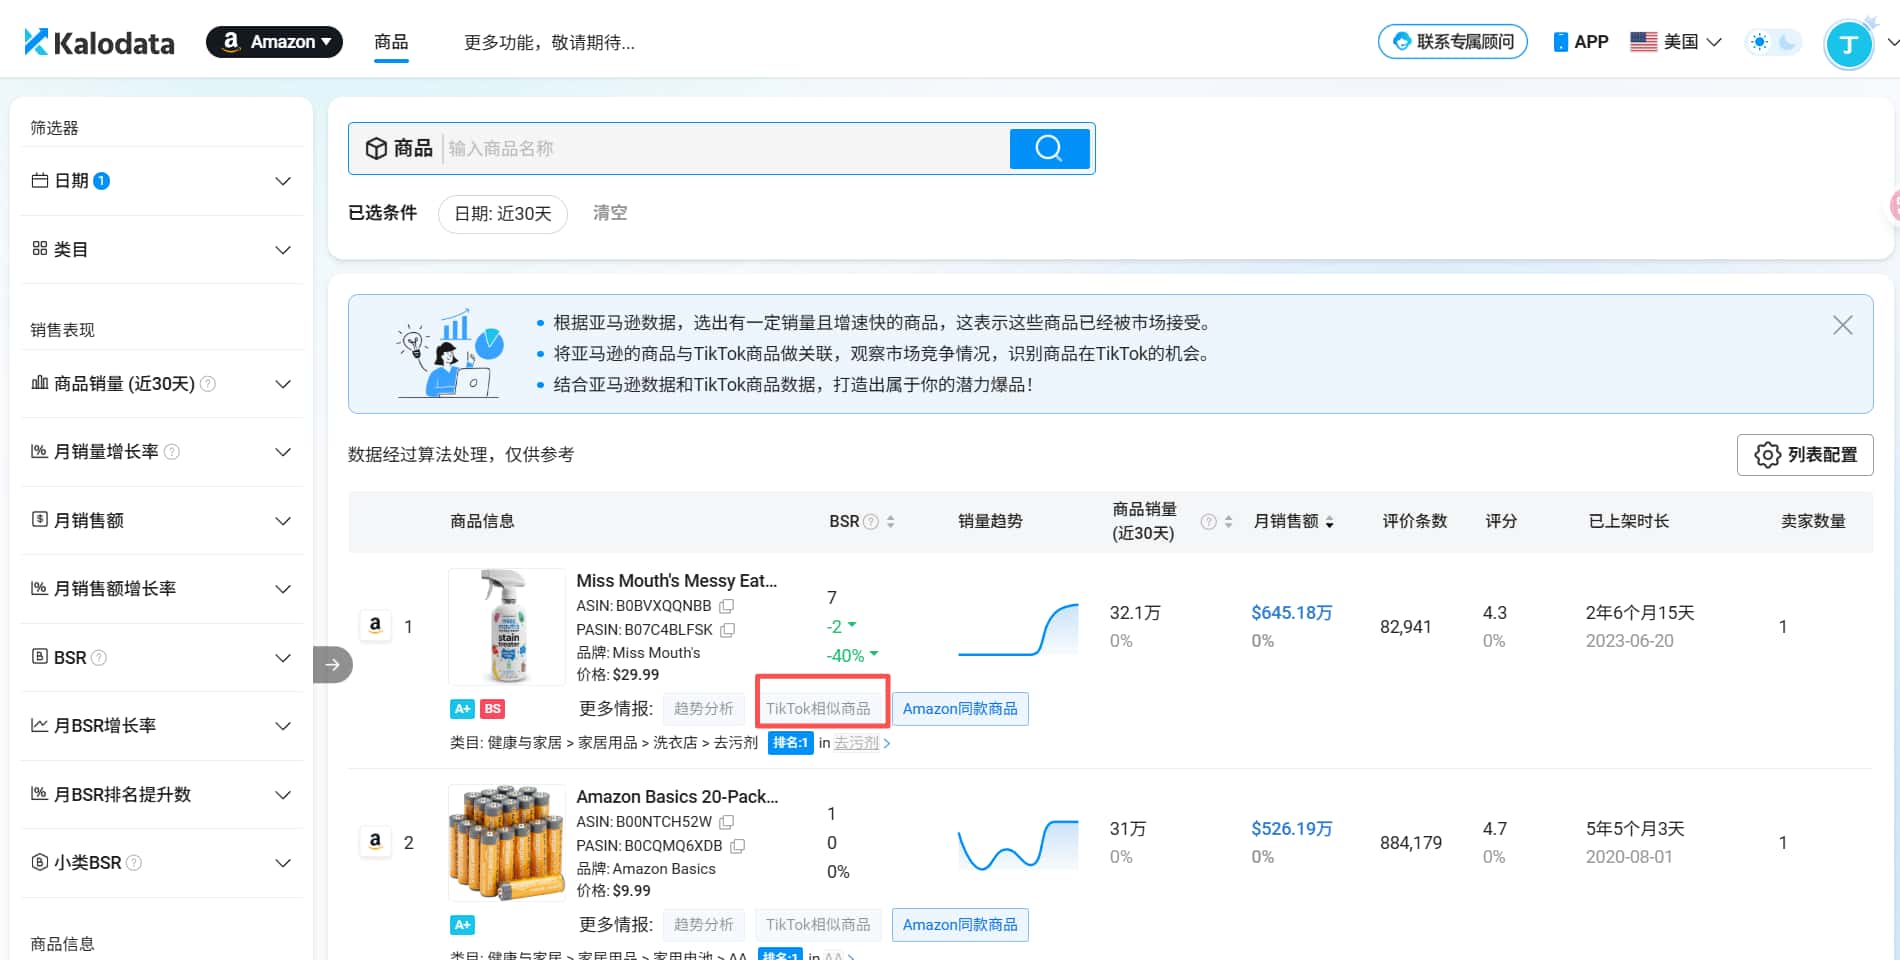Open the Amazon platform dropdown
This screenshot has width=1900, height=960.
[x=274, y=41]
